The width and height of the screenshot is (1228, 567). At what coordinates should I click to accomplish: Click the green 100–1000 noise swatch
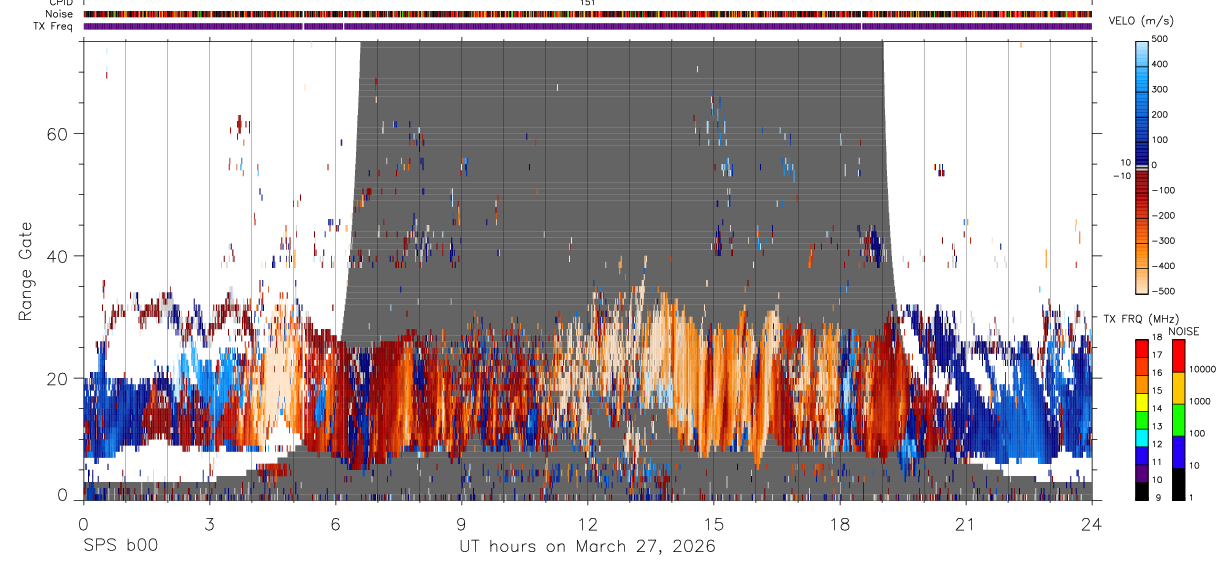point(1178,419)
